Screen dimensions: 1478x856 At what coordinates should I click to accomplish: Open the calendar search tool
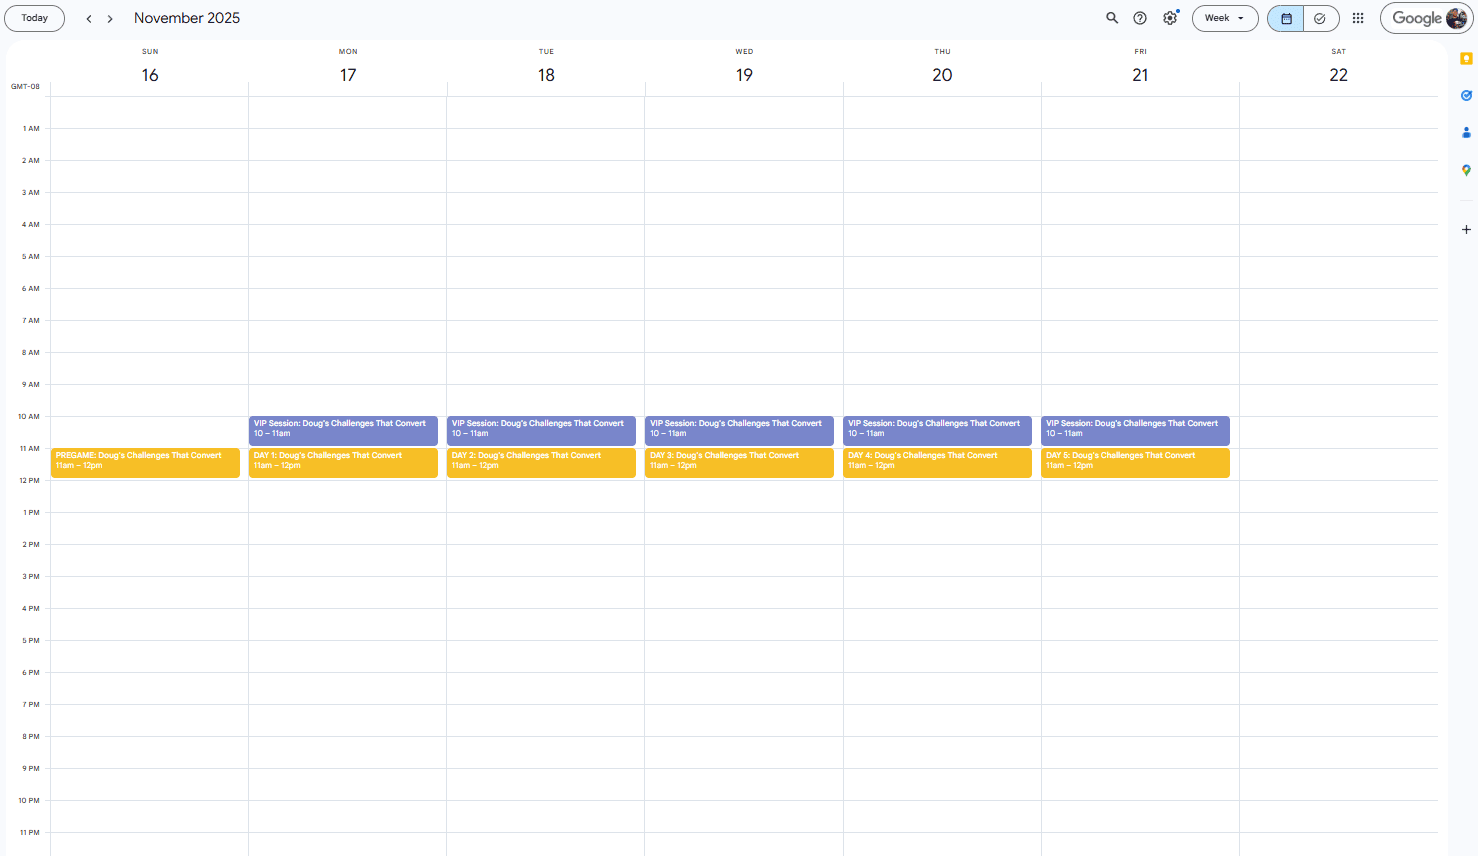tap(1111, 18)
